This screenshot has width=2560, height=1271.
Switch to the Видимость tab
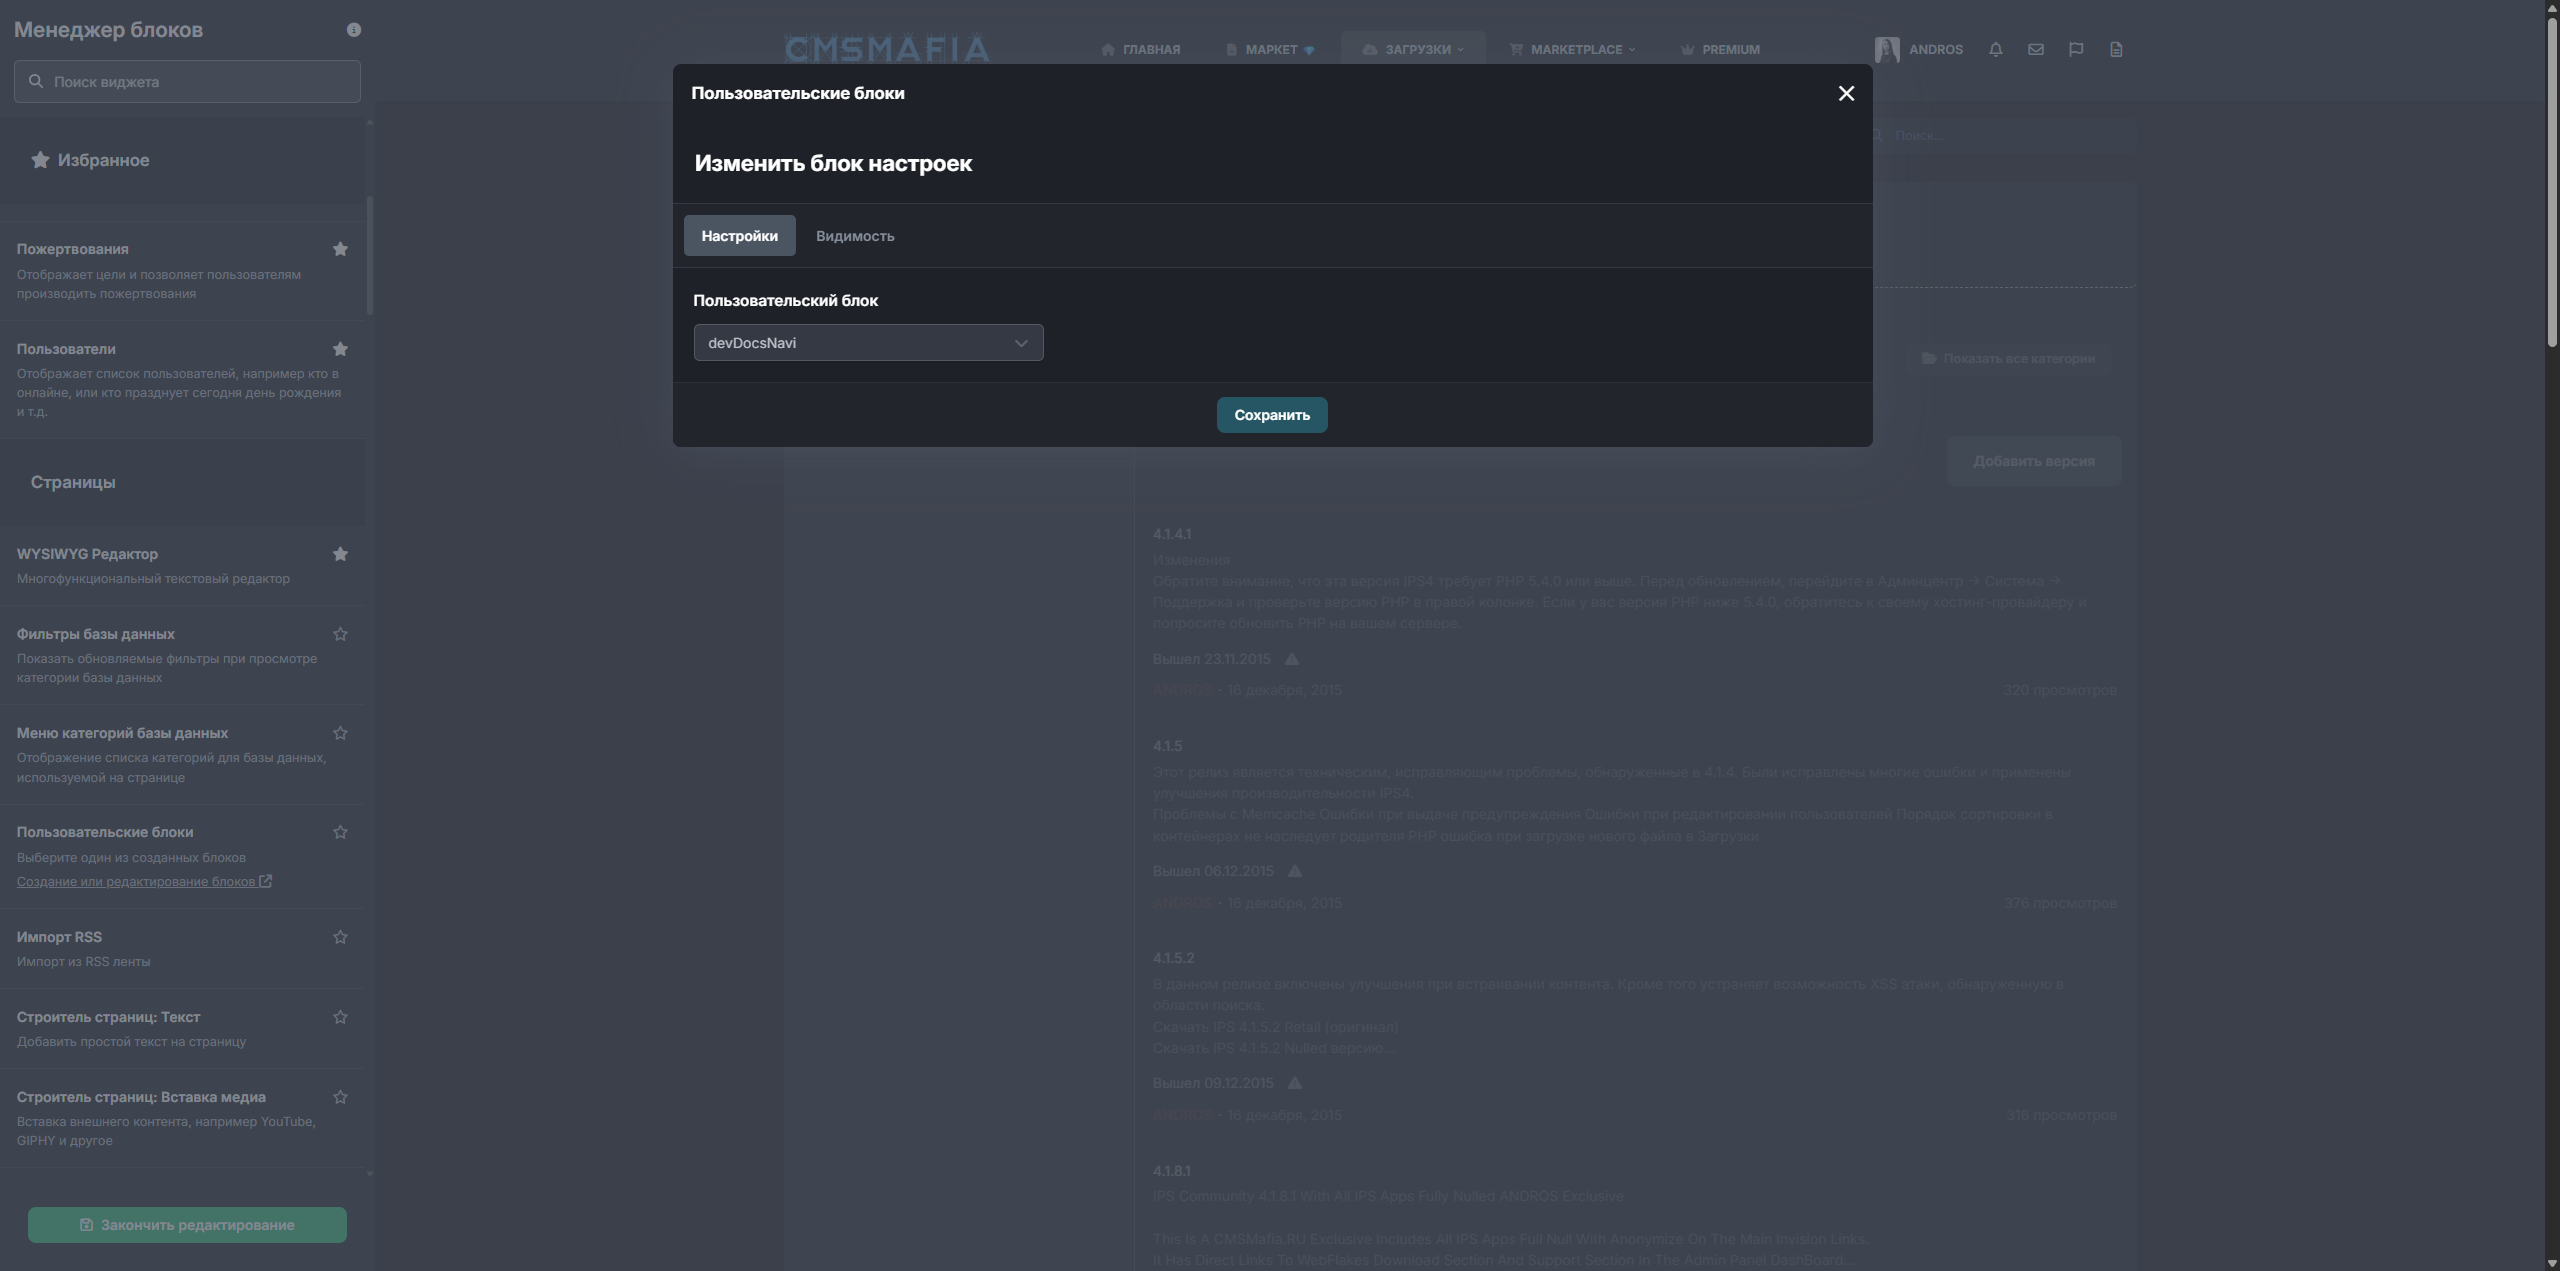(855, 236)
